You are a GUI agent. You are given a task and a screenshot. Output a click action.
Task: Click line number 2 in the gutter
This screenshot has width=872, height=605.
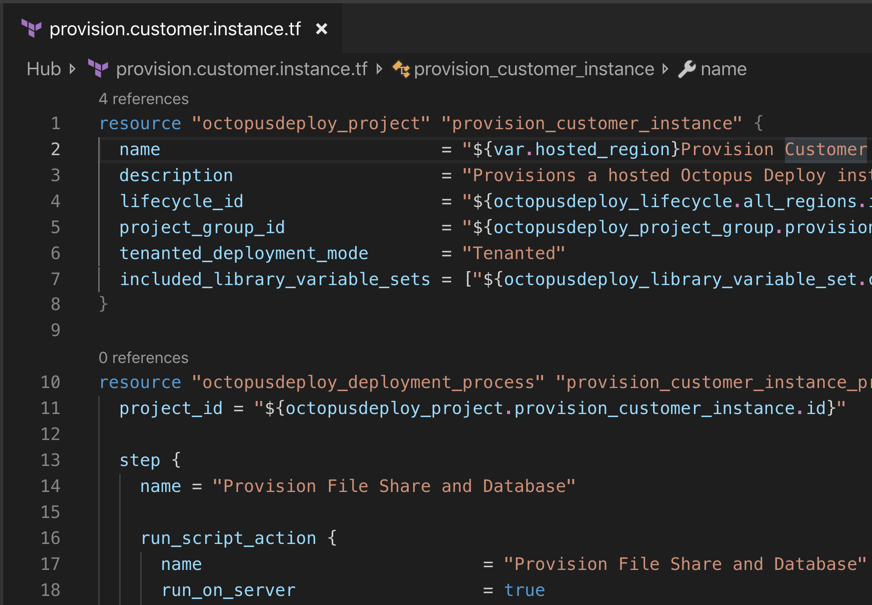click(x=56, y=149)
